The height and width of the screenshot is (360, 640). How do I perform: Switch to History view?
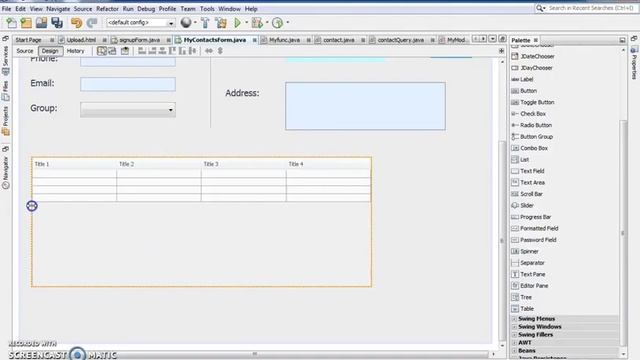point(76,51)
